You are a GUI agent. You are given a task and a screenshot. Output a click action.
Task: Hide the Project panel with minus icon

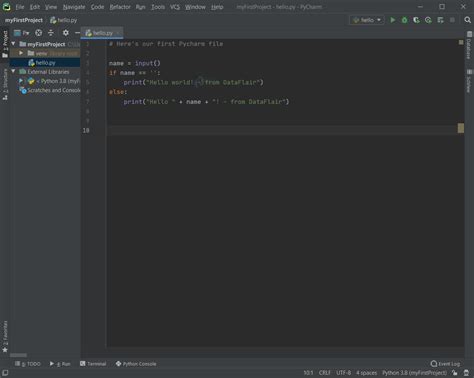[x=77, y=33]
